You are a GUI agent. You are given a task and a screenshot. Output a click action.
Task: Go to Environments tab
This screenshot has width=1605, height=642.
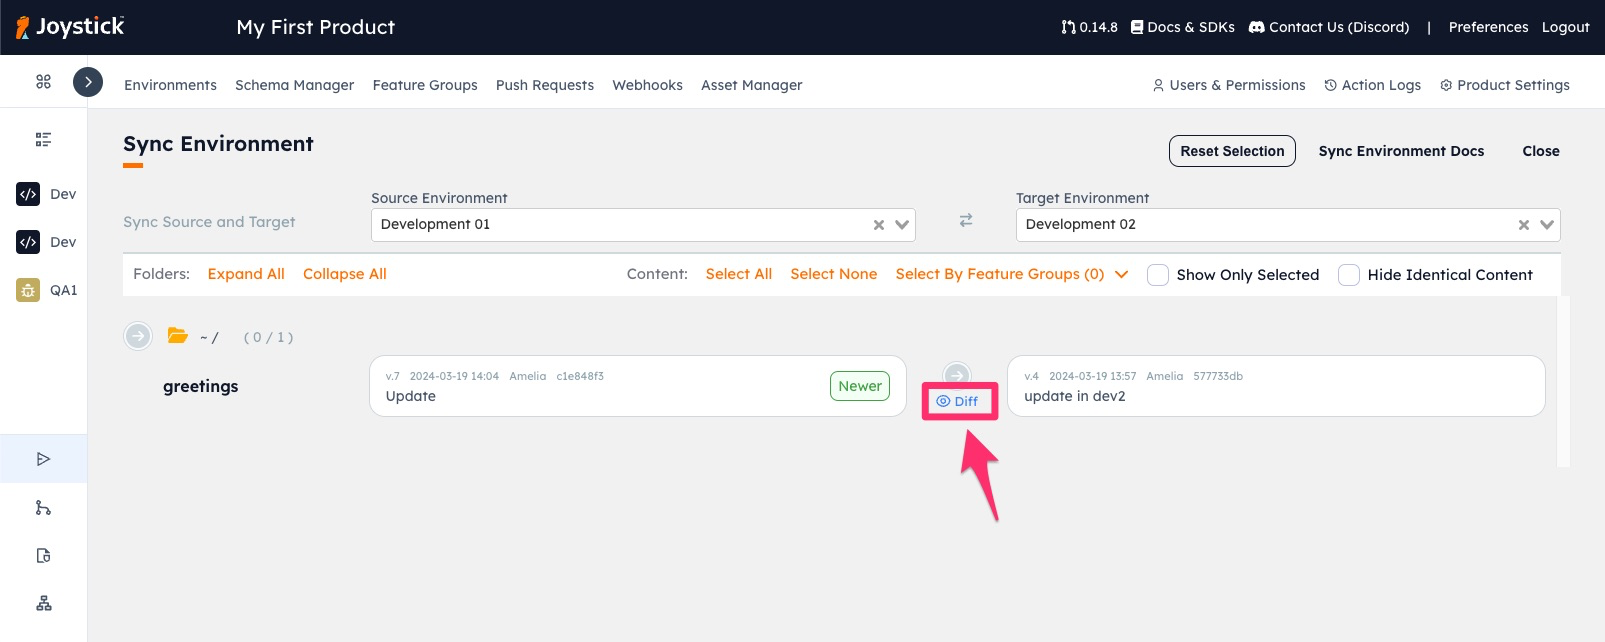(x=170, y=85)
